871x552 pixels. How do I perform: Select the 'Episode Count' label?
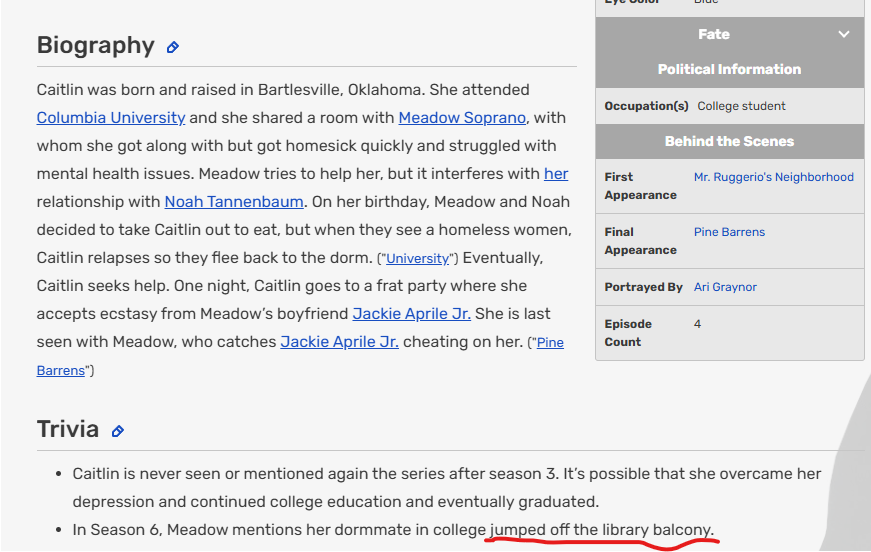(628, 333)
